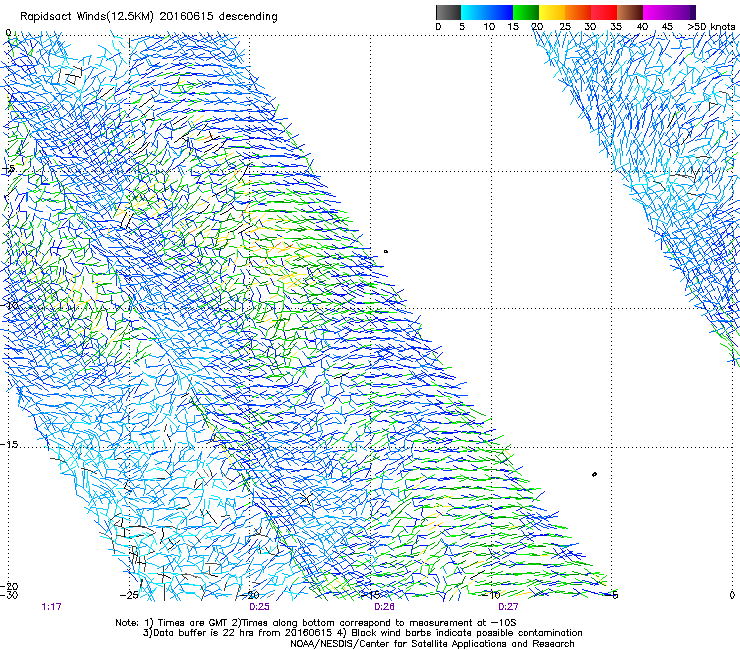Pick the yellow 20-25 knots legend segment
740x650 pixels.
(552, 12)
